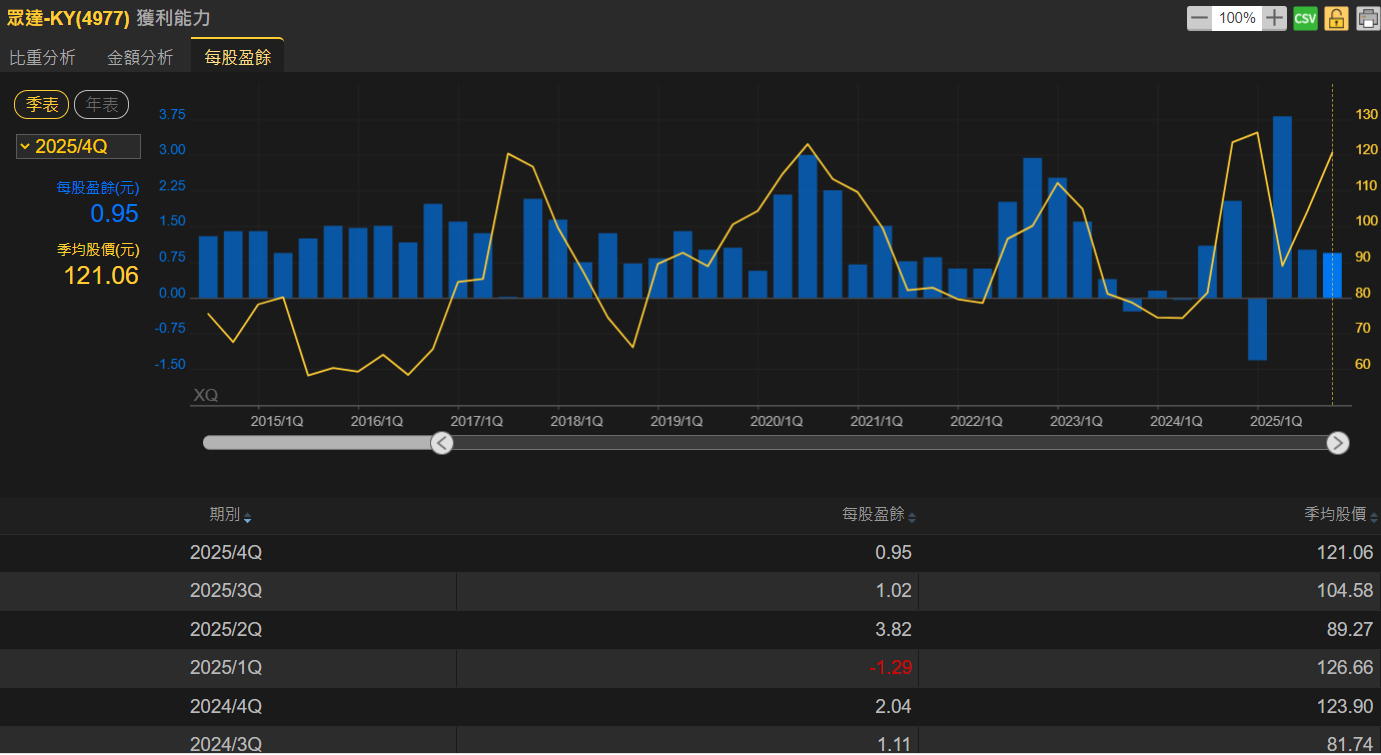
Task: Click the left range slider handle arrow
Action: [x=442, y=443]
